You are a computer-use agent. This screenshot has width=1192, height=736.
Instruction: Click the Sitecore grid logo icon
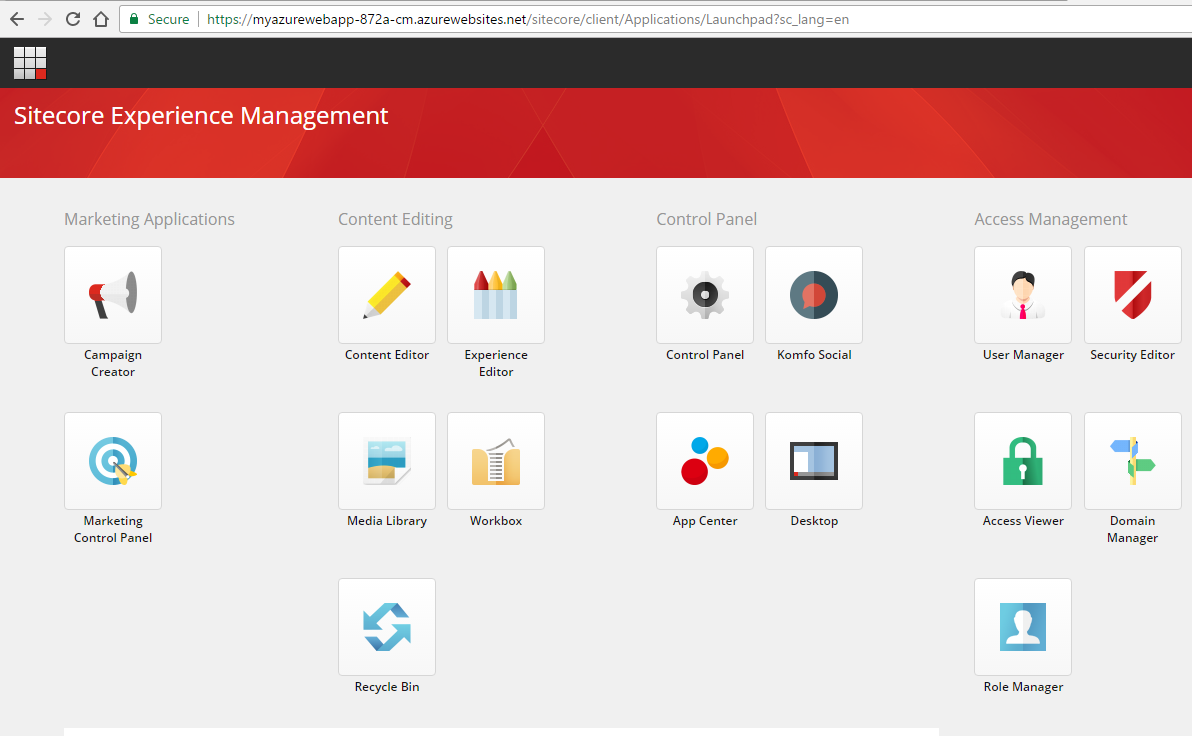[30, 63]
